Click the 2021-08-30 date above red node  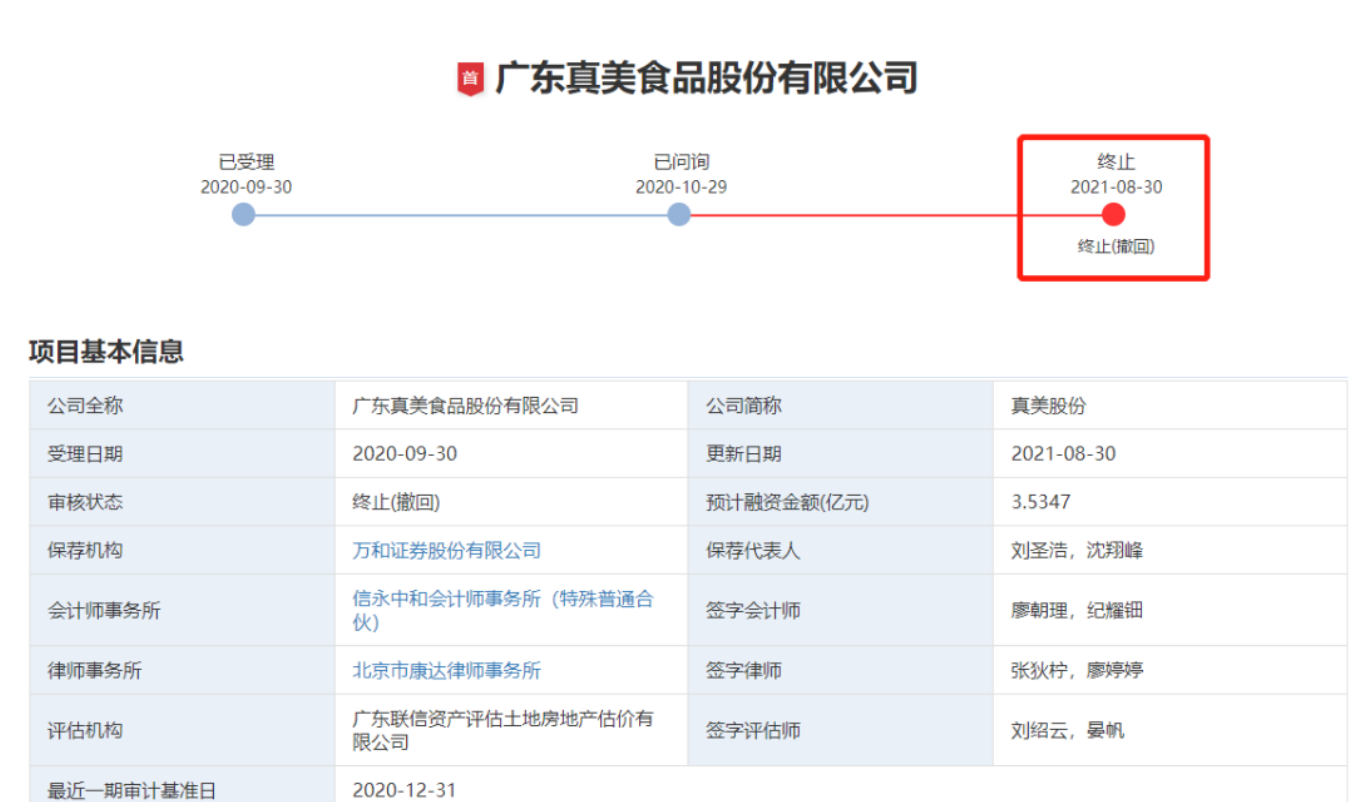click(x=1116, y=187)
